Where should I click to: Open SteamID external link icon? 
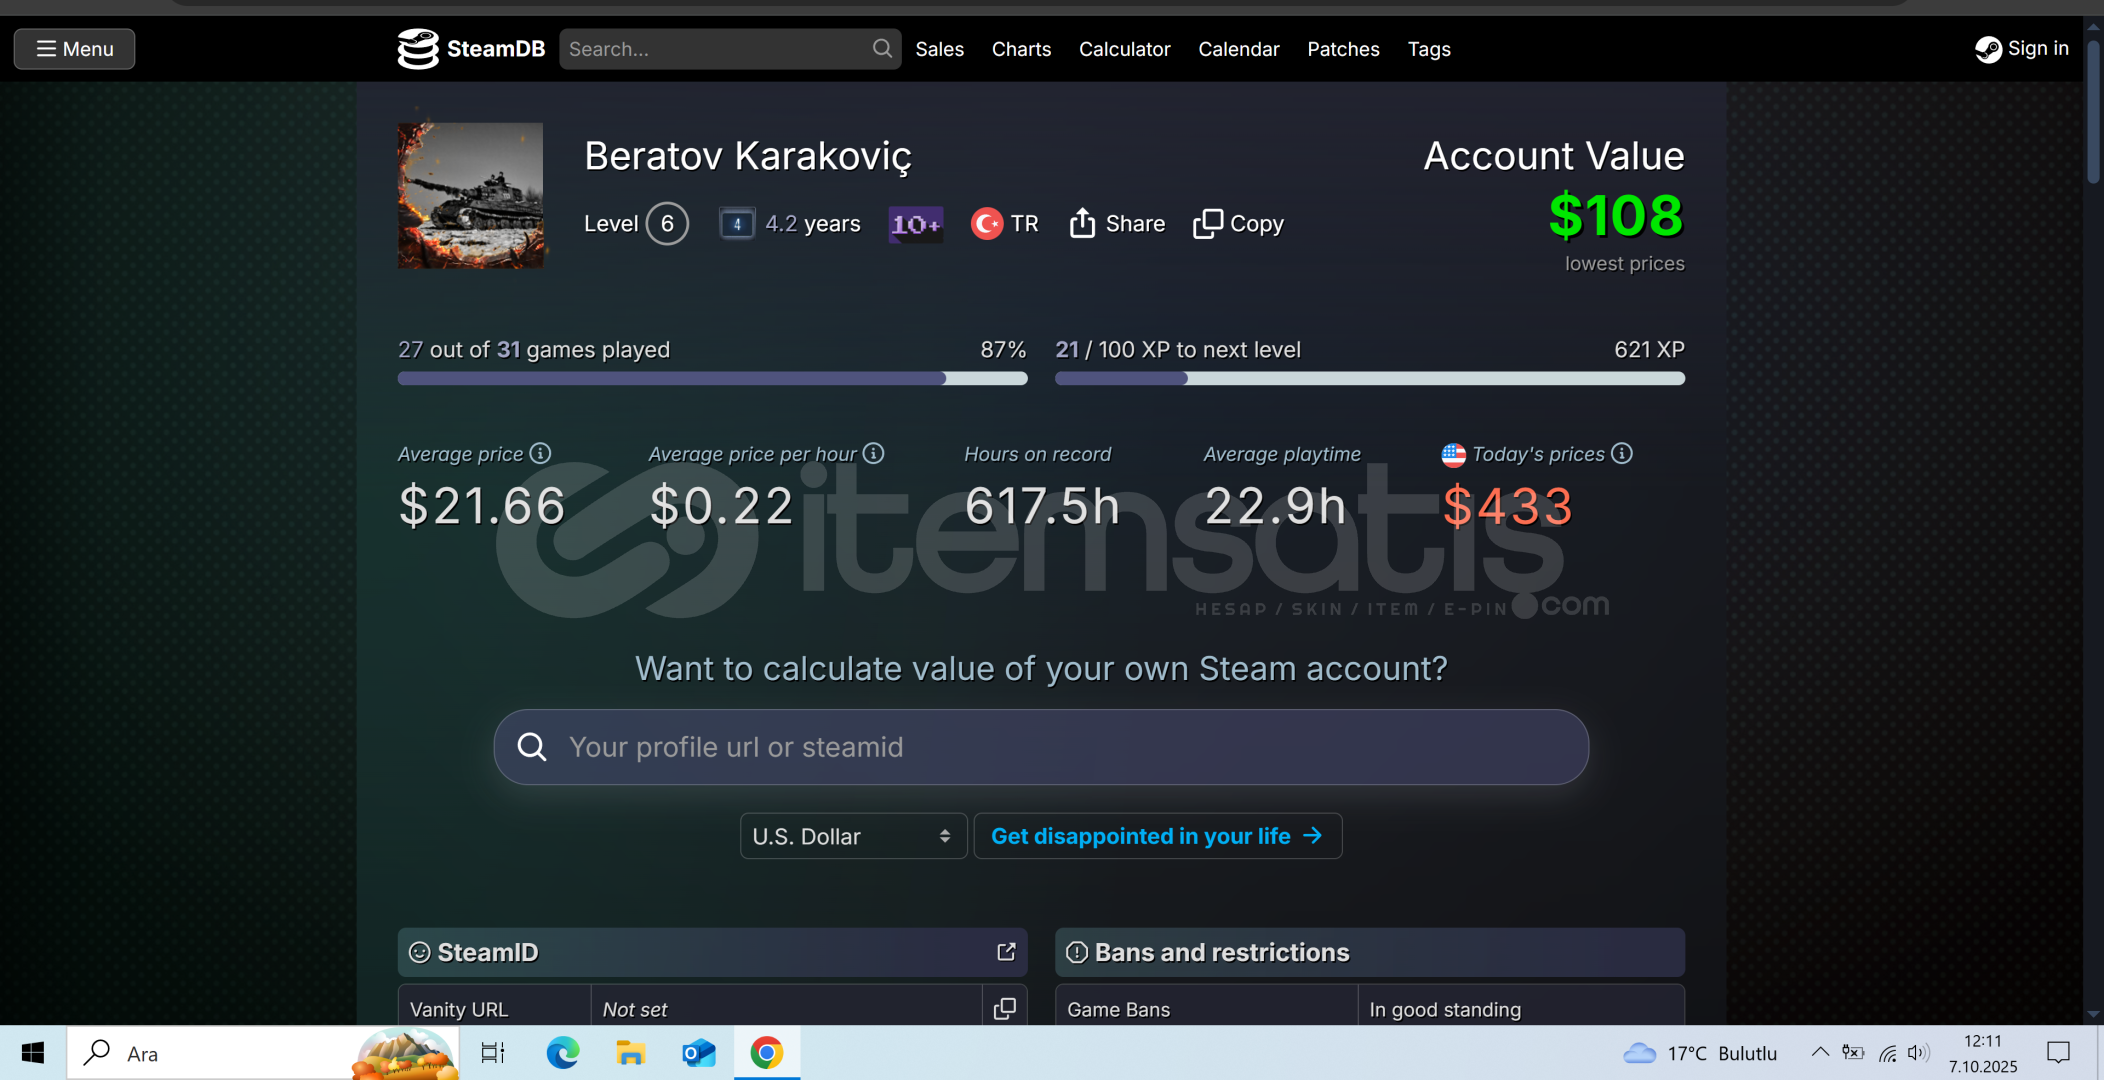(1006, 952)
